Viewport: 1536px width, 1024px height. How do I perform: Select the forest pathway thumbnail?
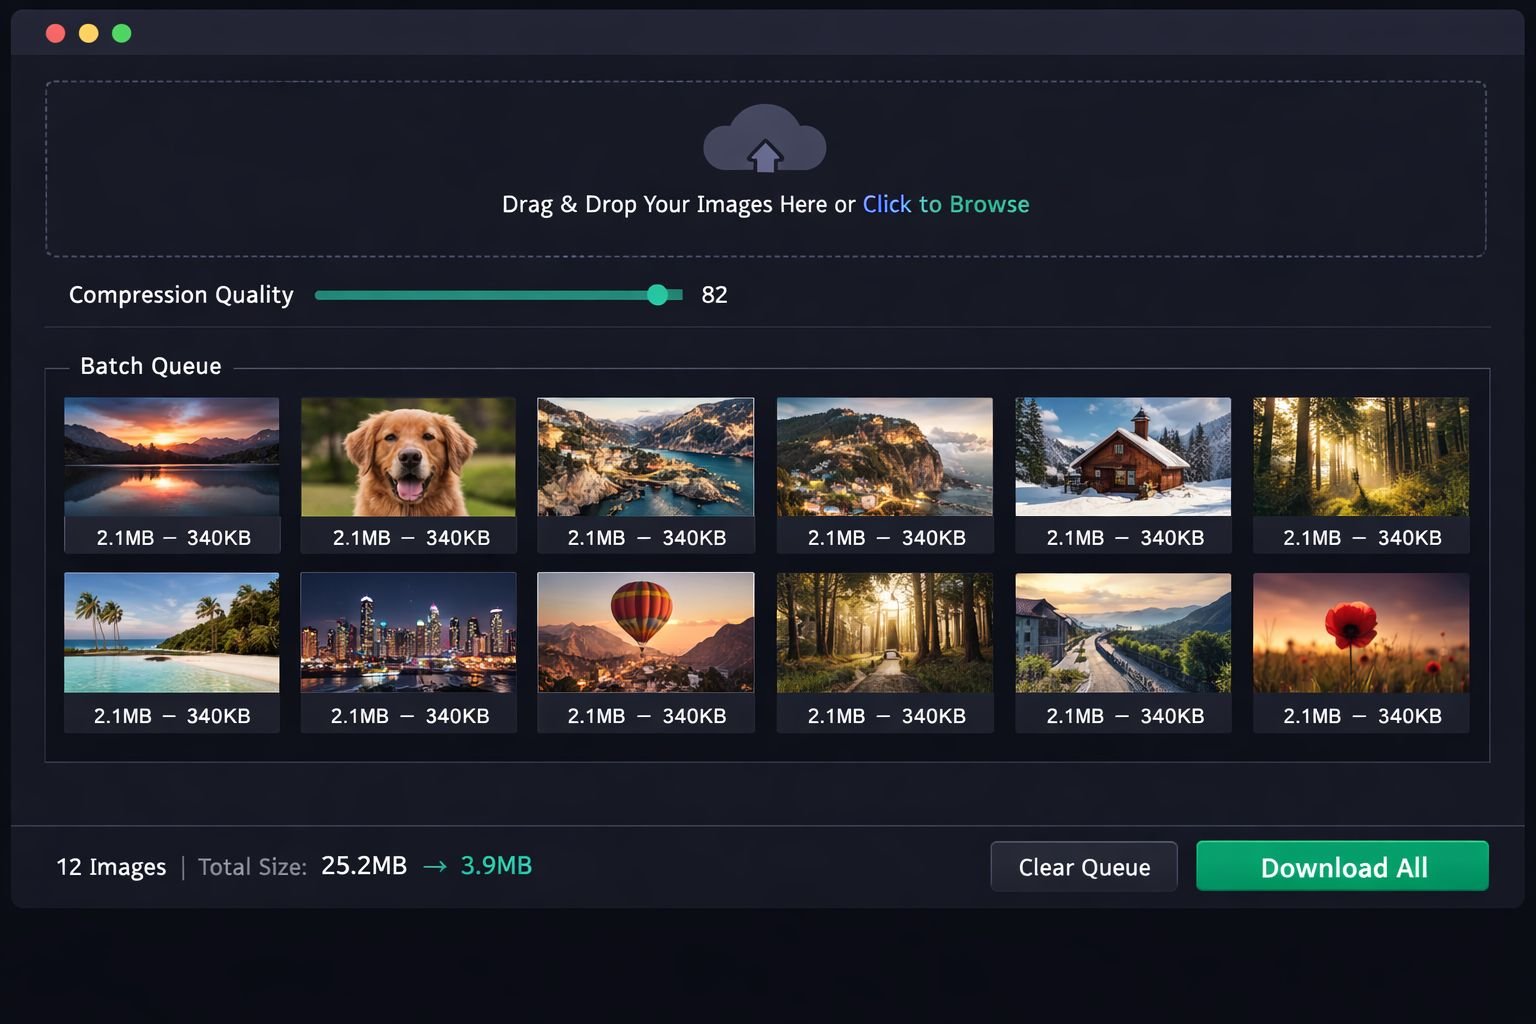pos(885,632)
